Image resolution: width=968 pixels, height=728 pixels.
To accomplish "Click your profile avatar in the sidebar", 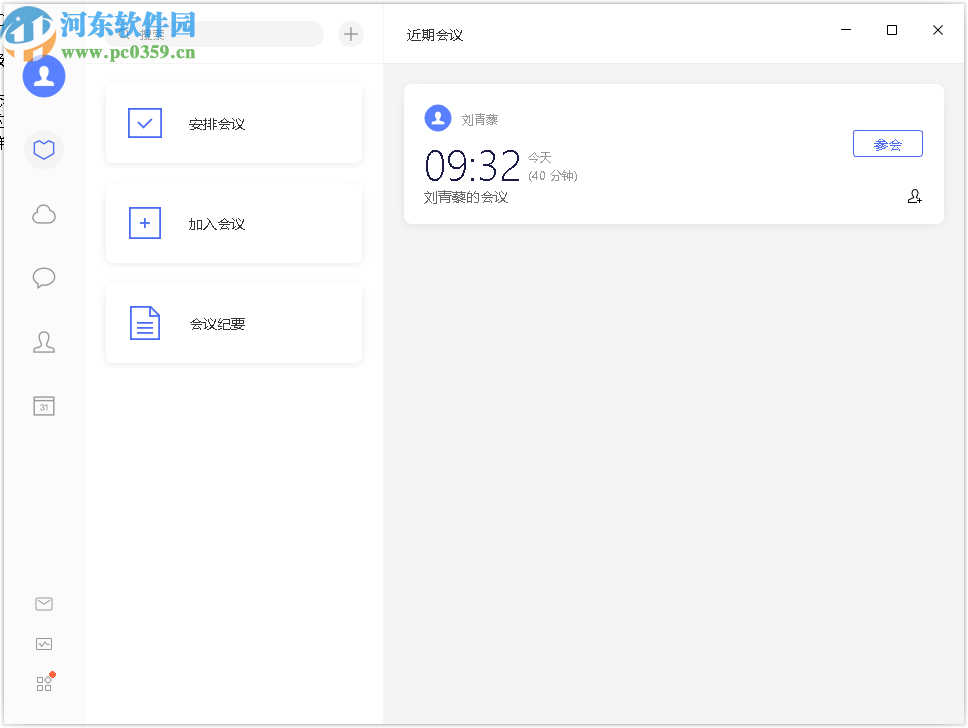I will 44,76.
